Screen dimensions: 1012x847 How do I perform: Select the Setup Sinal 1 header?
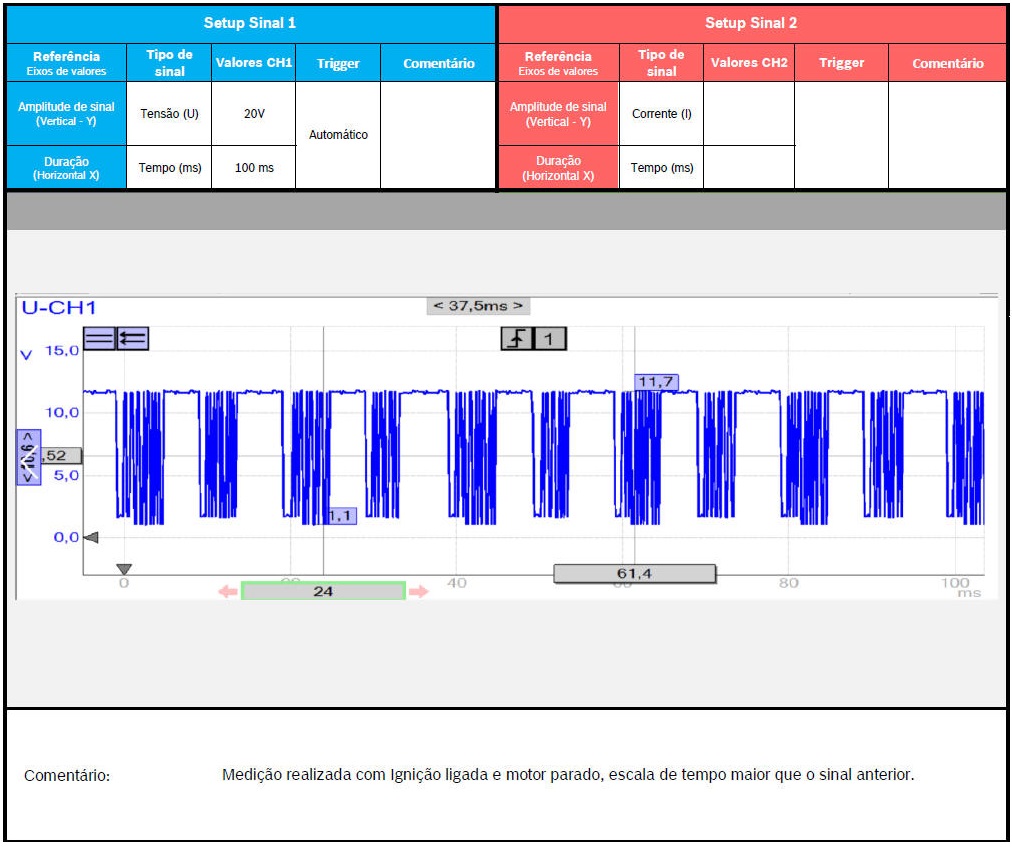pos(250,23)
